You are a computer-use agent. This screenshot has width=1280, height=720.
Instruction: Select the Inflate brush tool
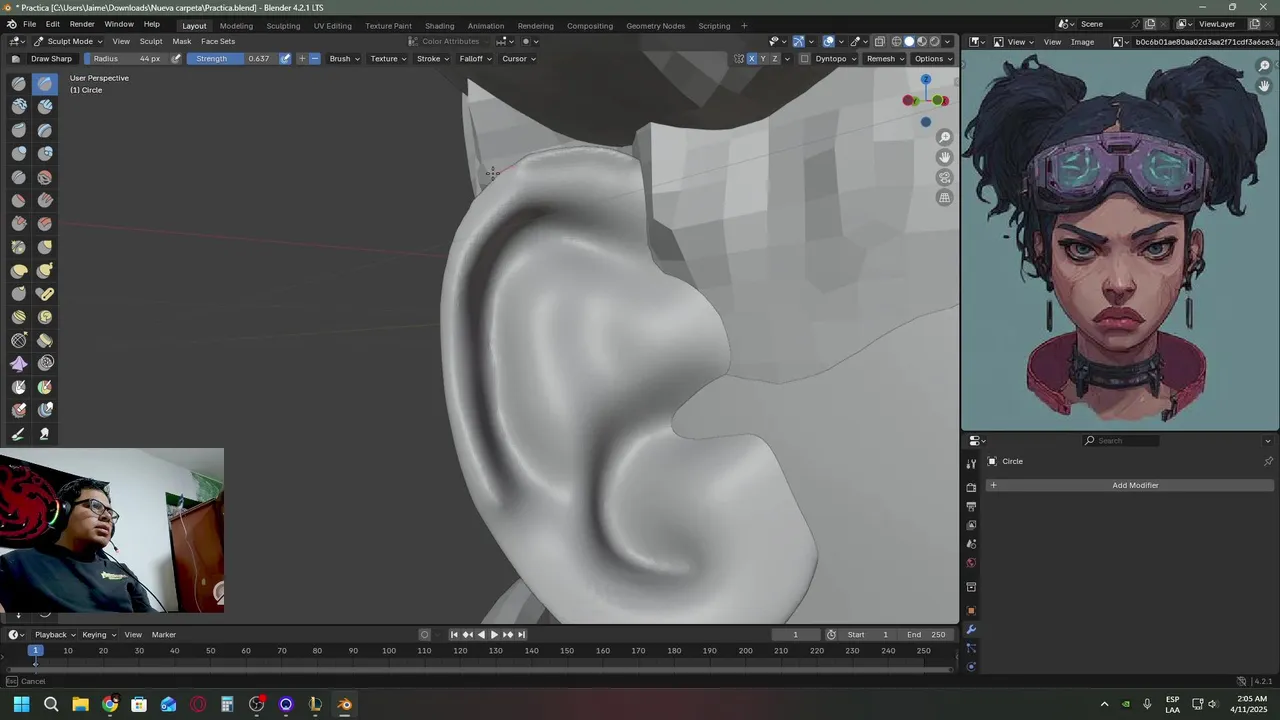(19, 153)
